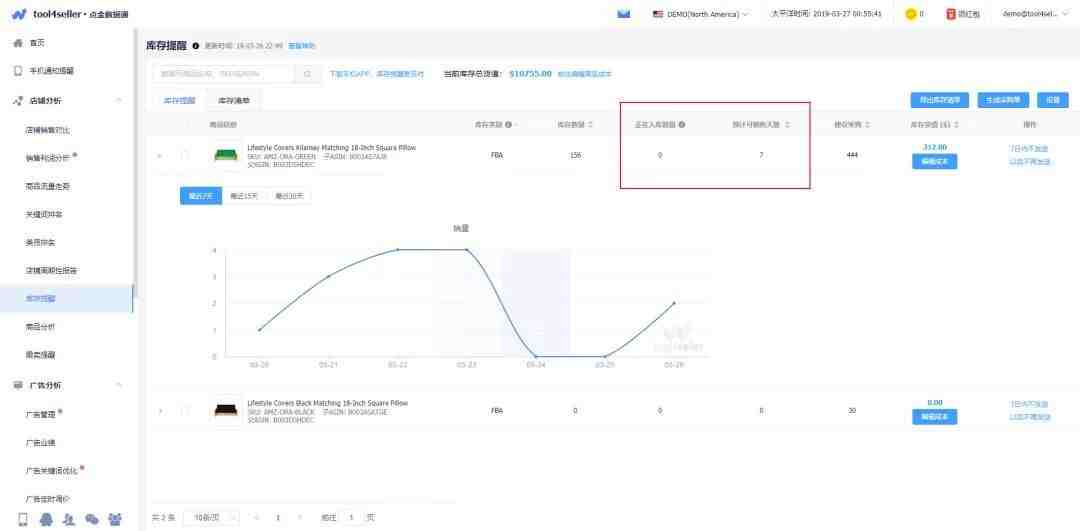Select the last 15 days chart range
This screenshot has width=1080, height=531.
244,196
